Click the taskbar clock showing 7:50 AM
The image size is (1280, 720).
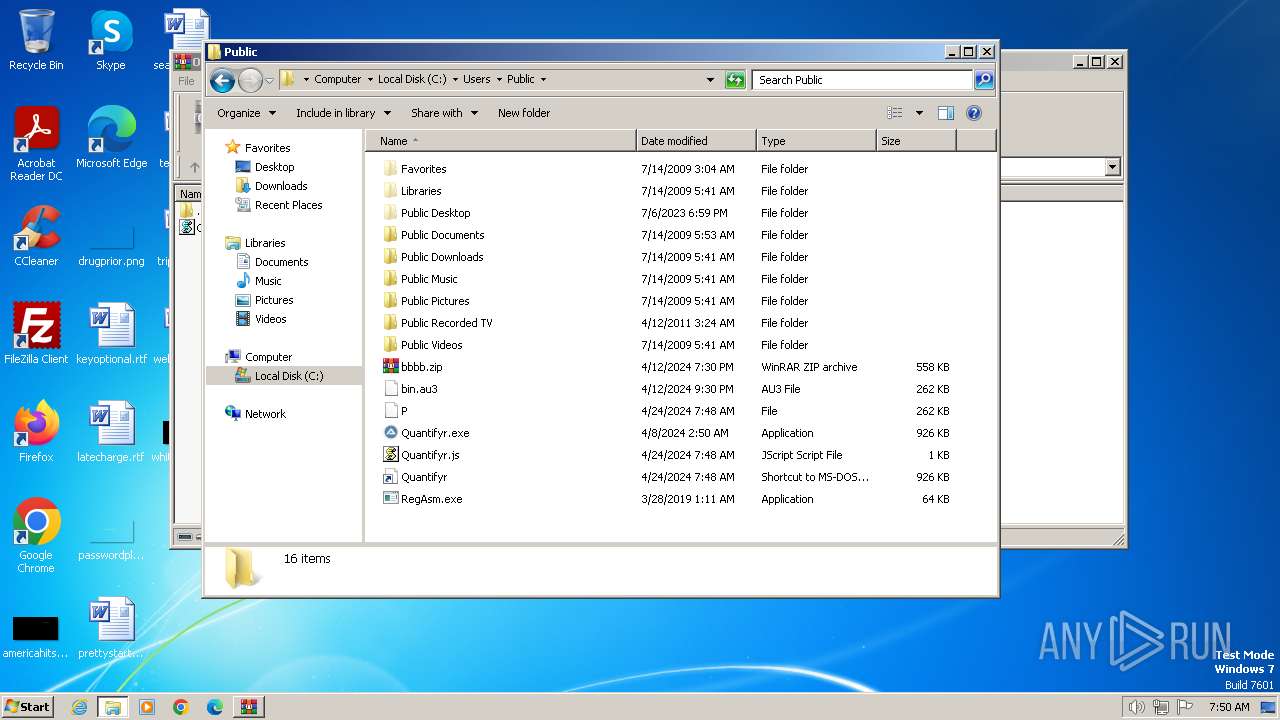(1229, 707)
